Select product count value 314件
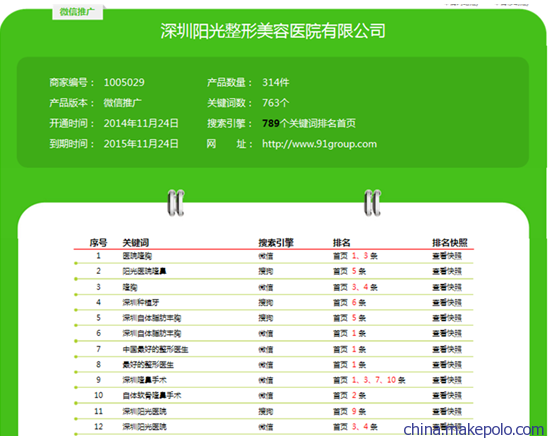Image resolution: width=549 pixels, height=438 pixels. coord(276,82)
